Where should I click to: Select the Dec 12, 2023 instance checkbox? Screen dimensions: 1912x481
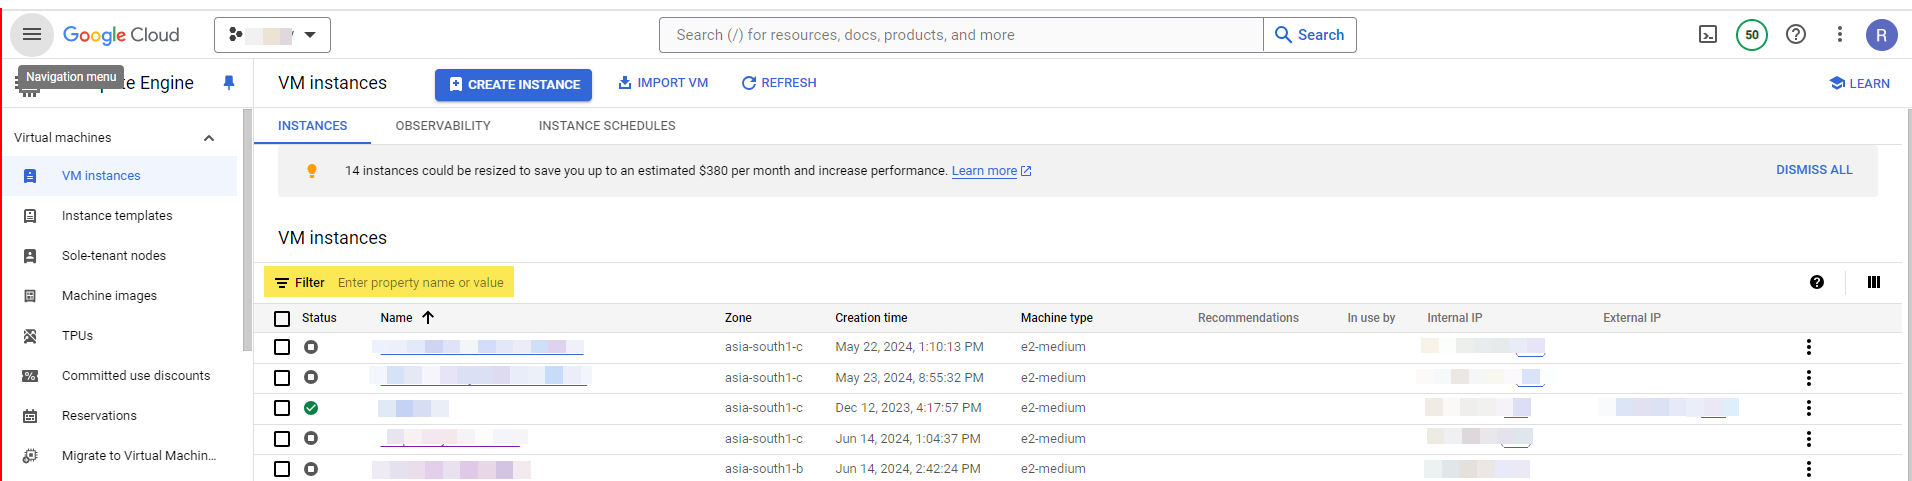(x=282, y=408)
